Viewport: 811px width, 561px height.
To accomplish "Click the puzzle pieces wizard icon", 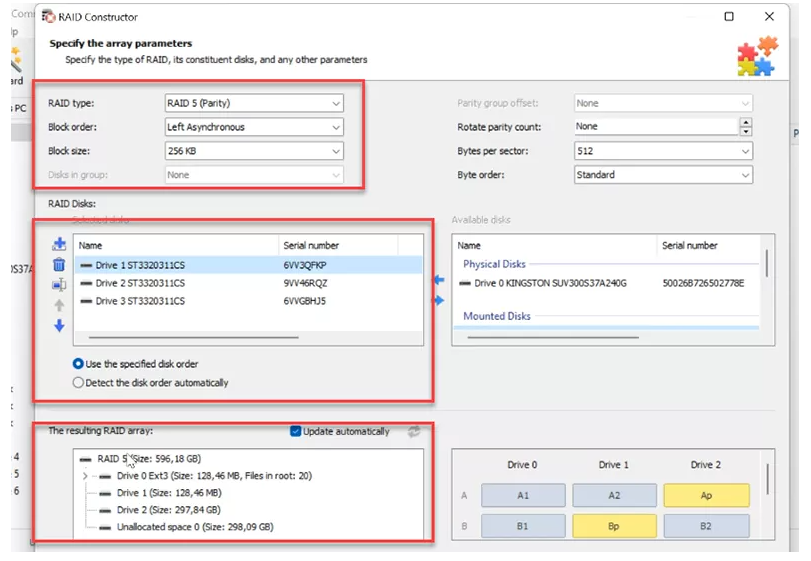I will click(x=757, y=56).
